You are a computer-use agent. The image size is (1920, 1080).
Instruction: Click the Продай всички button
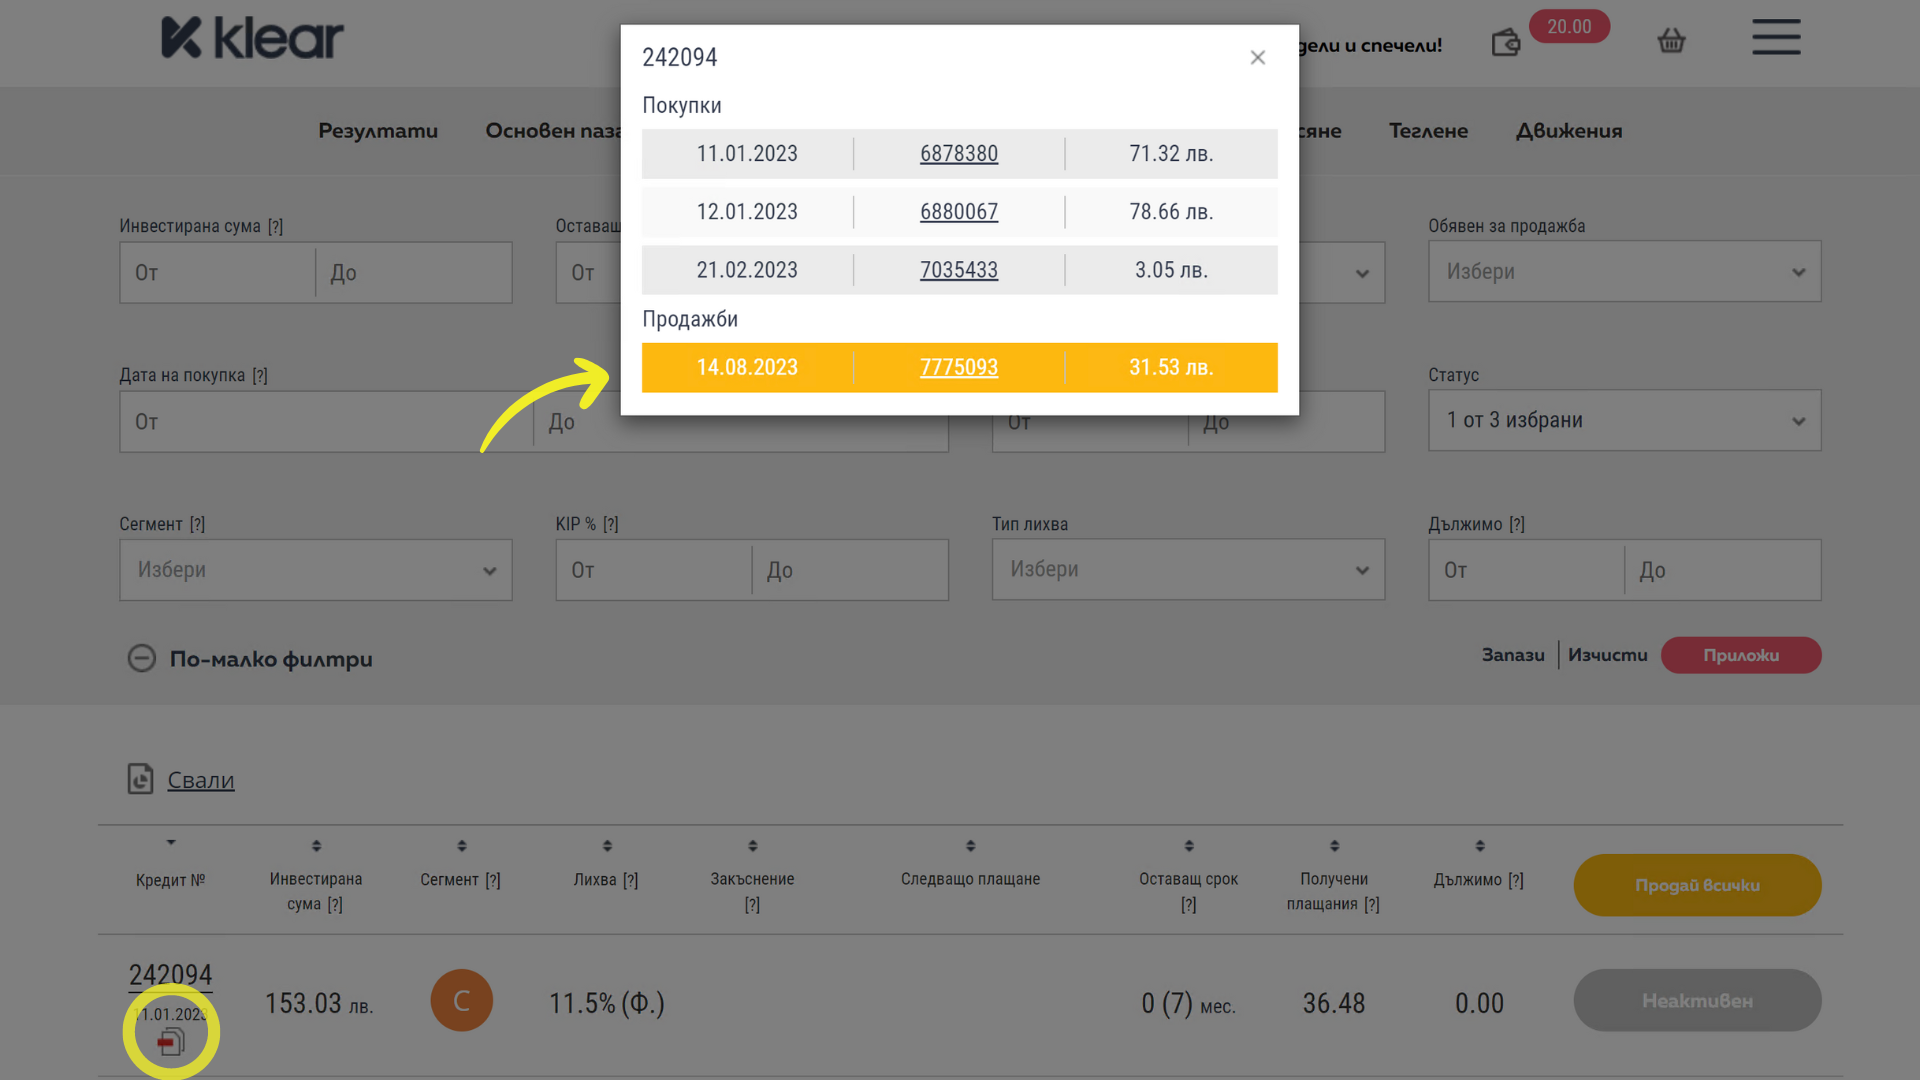pyautogui.click(x=1696, y=885)
